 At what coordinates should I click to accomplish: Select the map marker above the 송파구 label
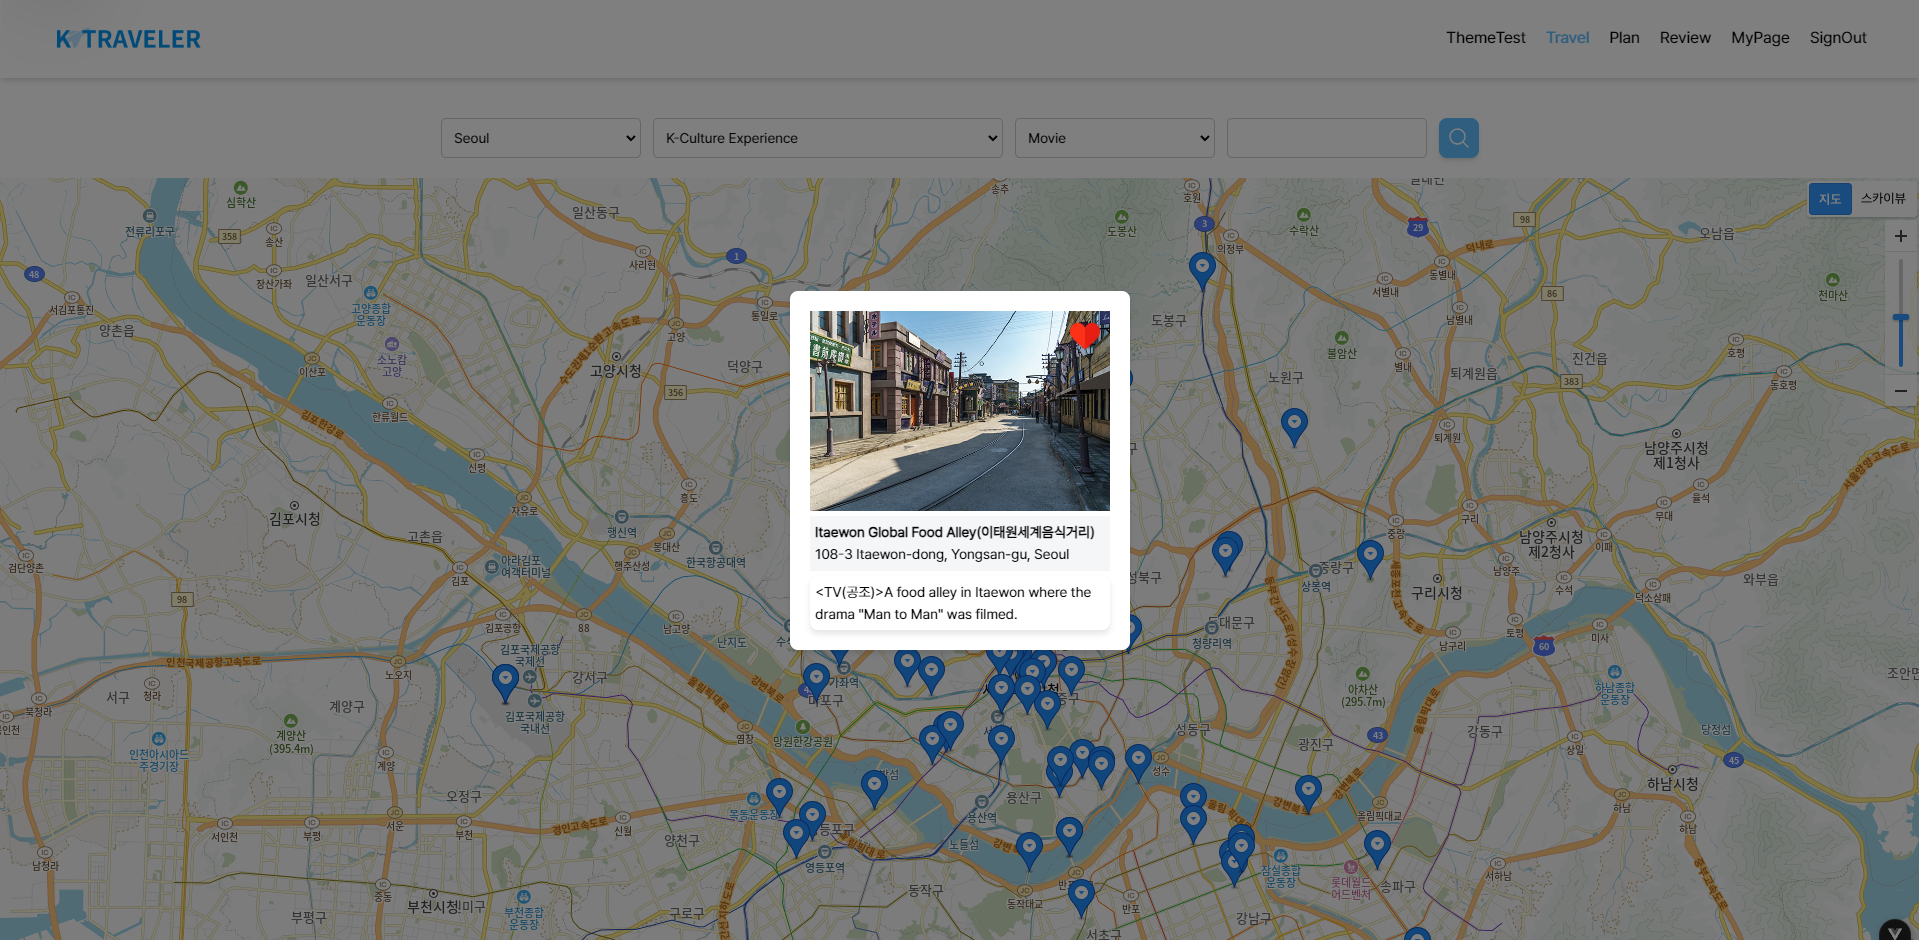point(1377,848)
